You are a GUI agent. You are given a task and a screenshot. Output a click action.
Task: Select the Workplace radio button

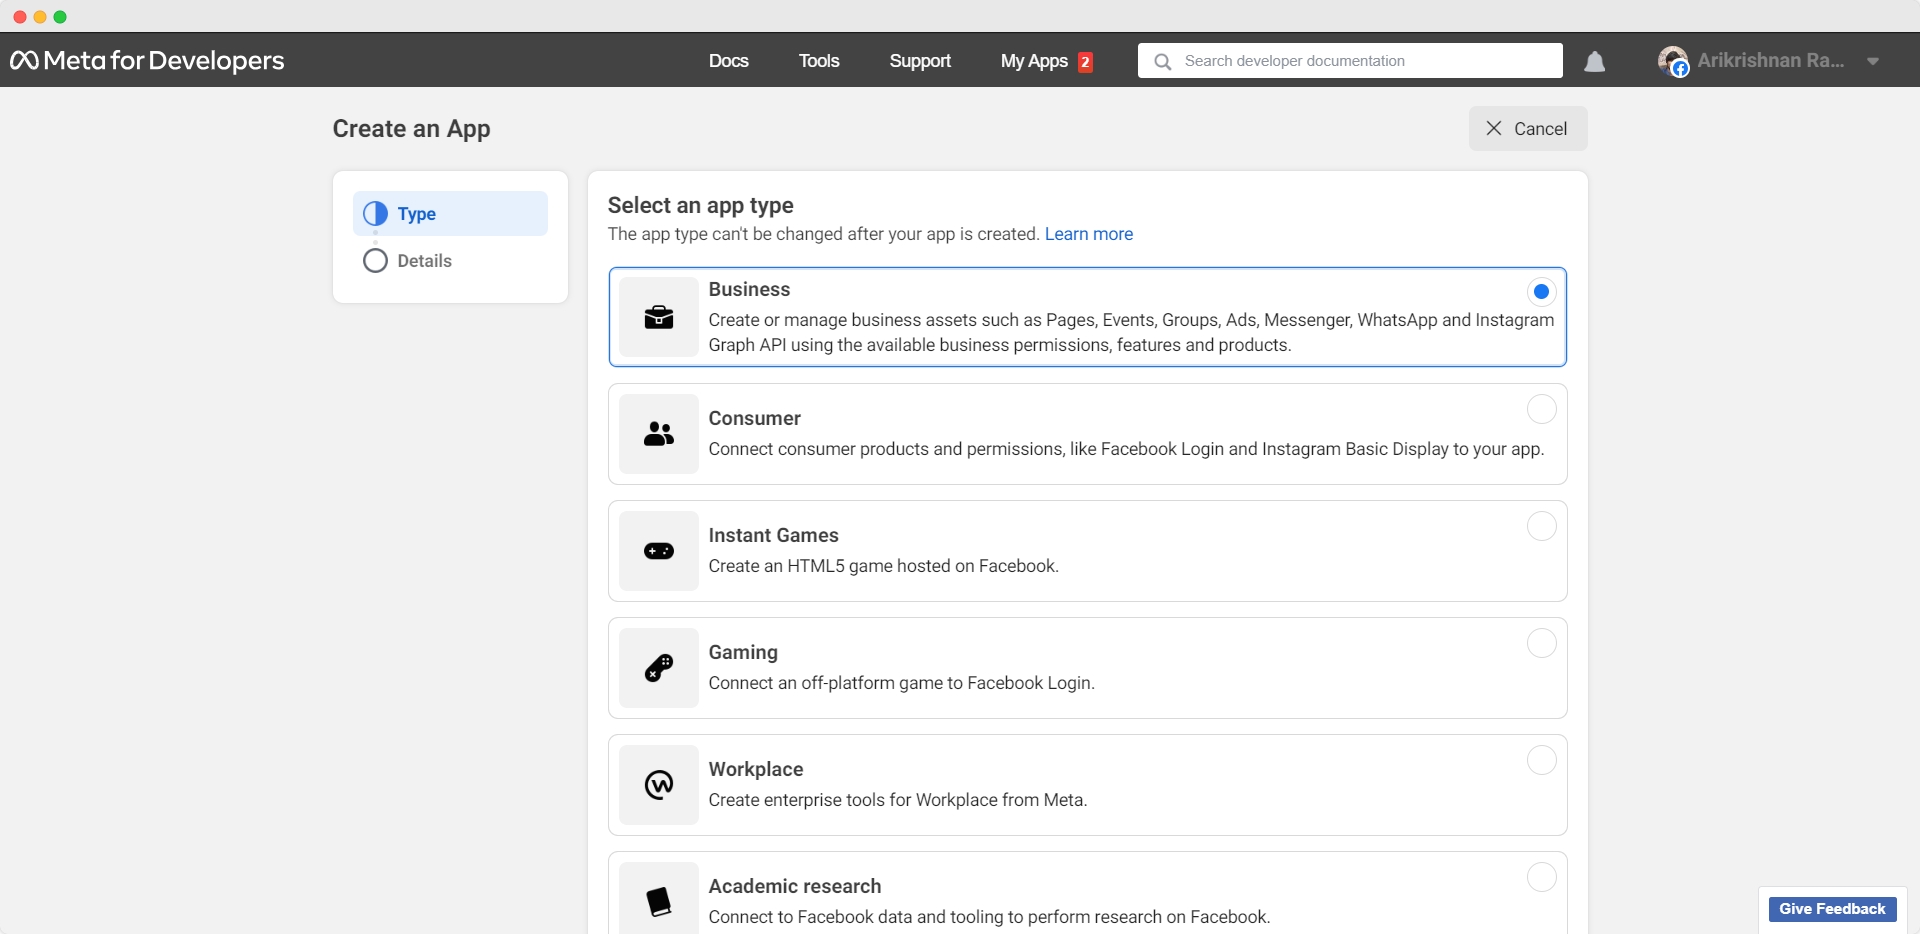coord(1541,760)
